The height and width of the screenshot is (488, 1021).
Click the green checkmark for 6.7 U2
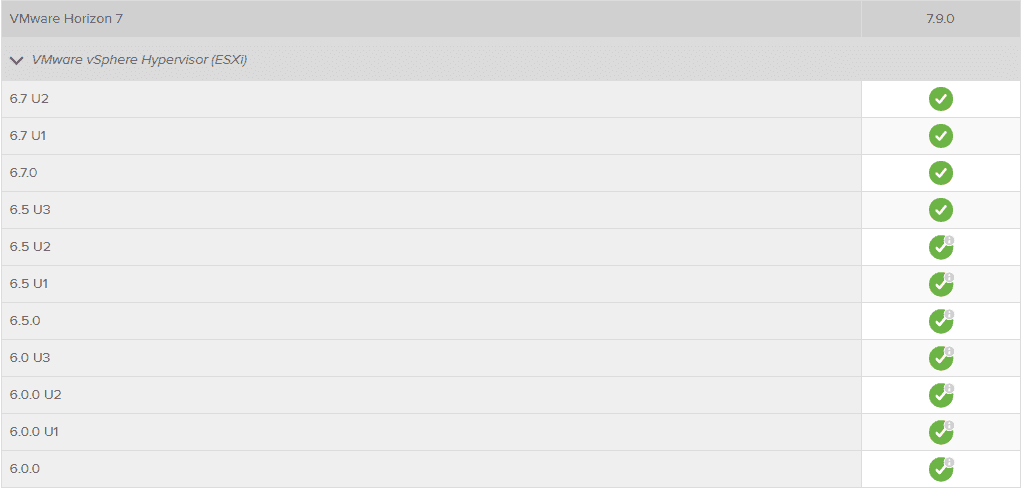940,99
